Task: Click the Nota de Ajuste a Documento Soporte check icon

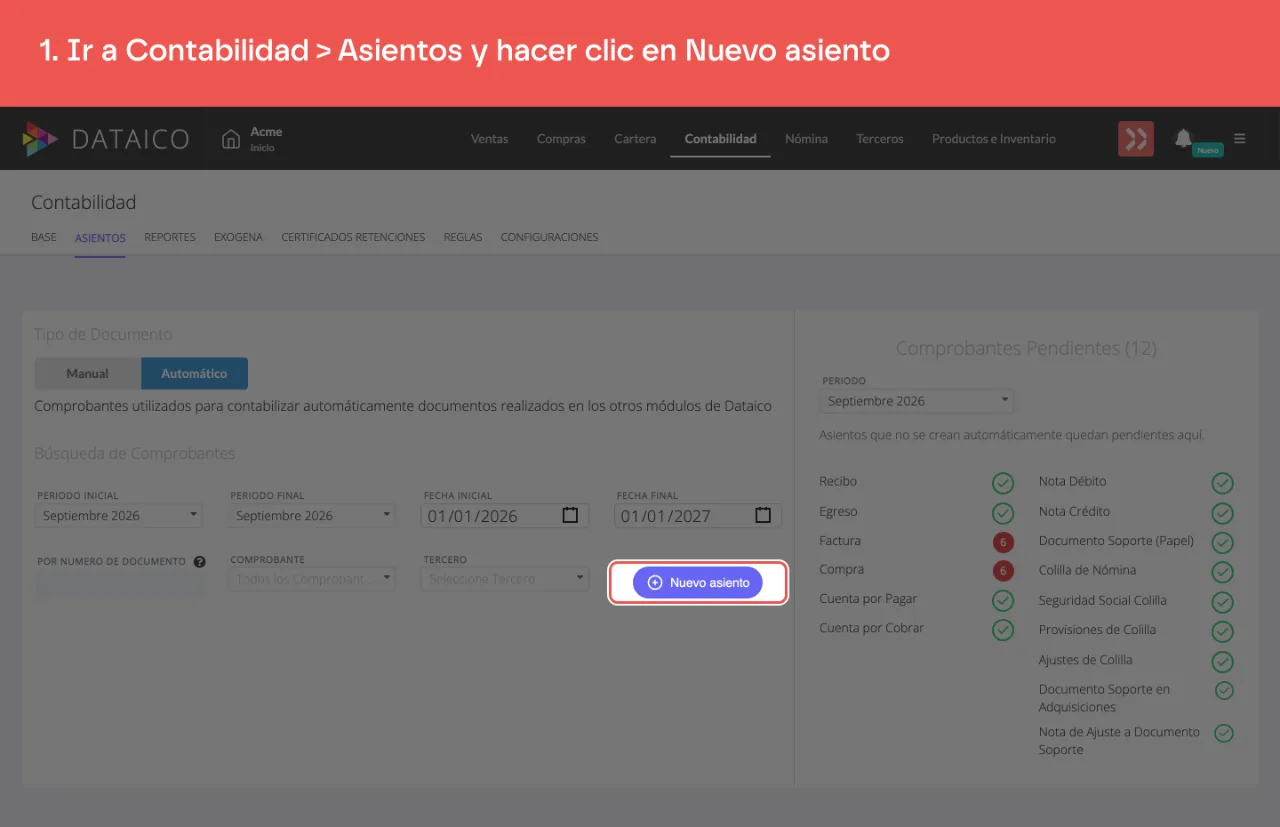Action: coord(1224,734)
